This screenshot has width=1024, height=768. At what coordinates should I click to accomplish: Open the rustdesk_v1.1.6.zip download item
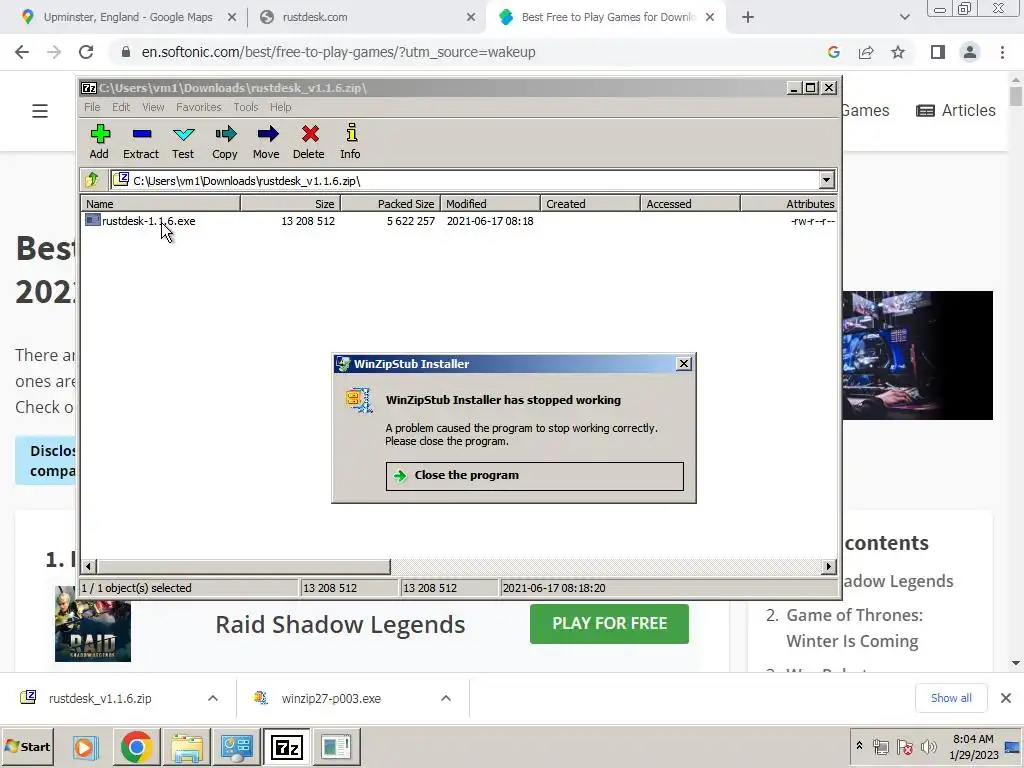(99, 698)
